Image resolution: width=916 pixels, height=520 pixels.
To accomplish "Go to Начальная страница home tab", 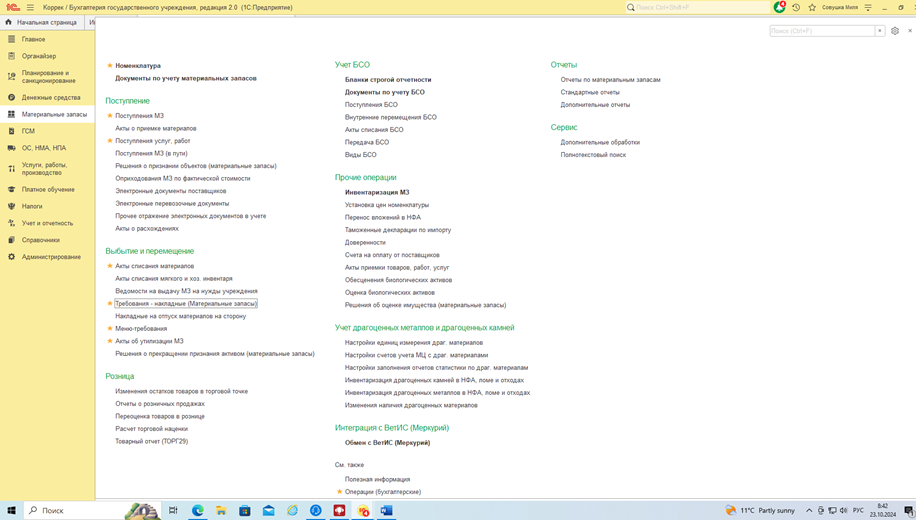I will [x=41, y=22].
